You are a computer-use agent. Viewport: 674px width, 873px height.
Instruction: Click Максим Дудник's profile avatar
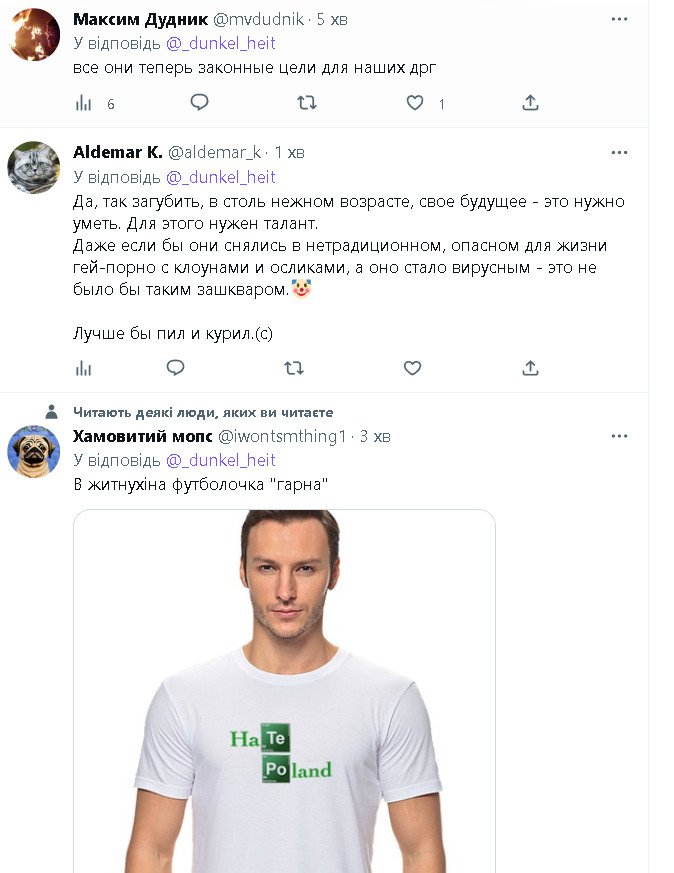coord(34,34)
